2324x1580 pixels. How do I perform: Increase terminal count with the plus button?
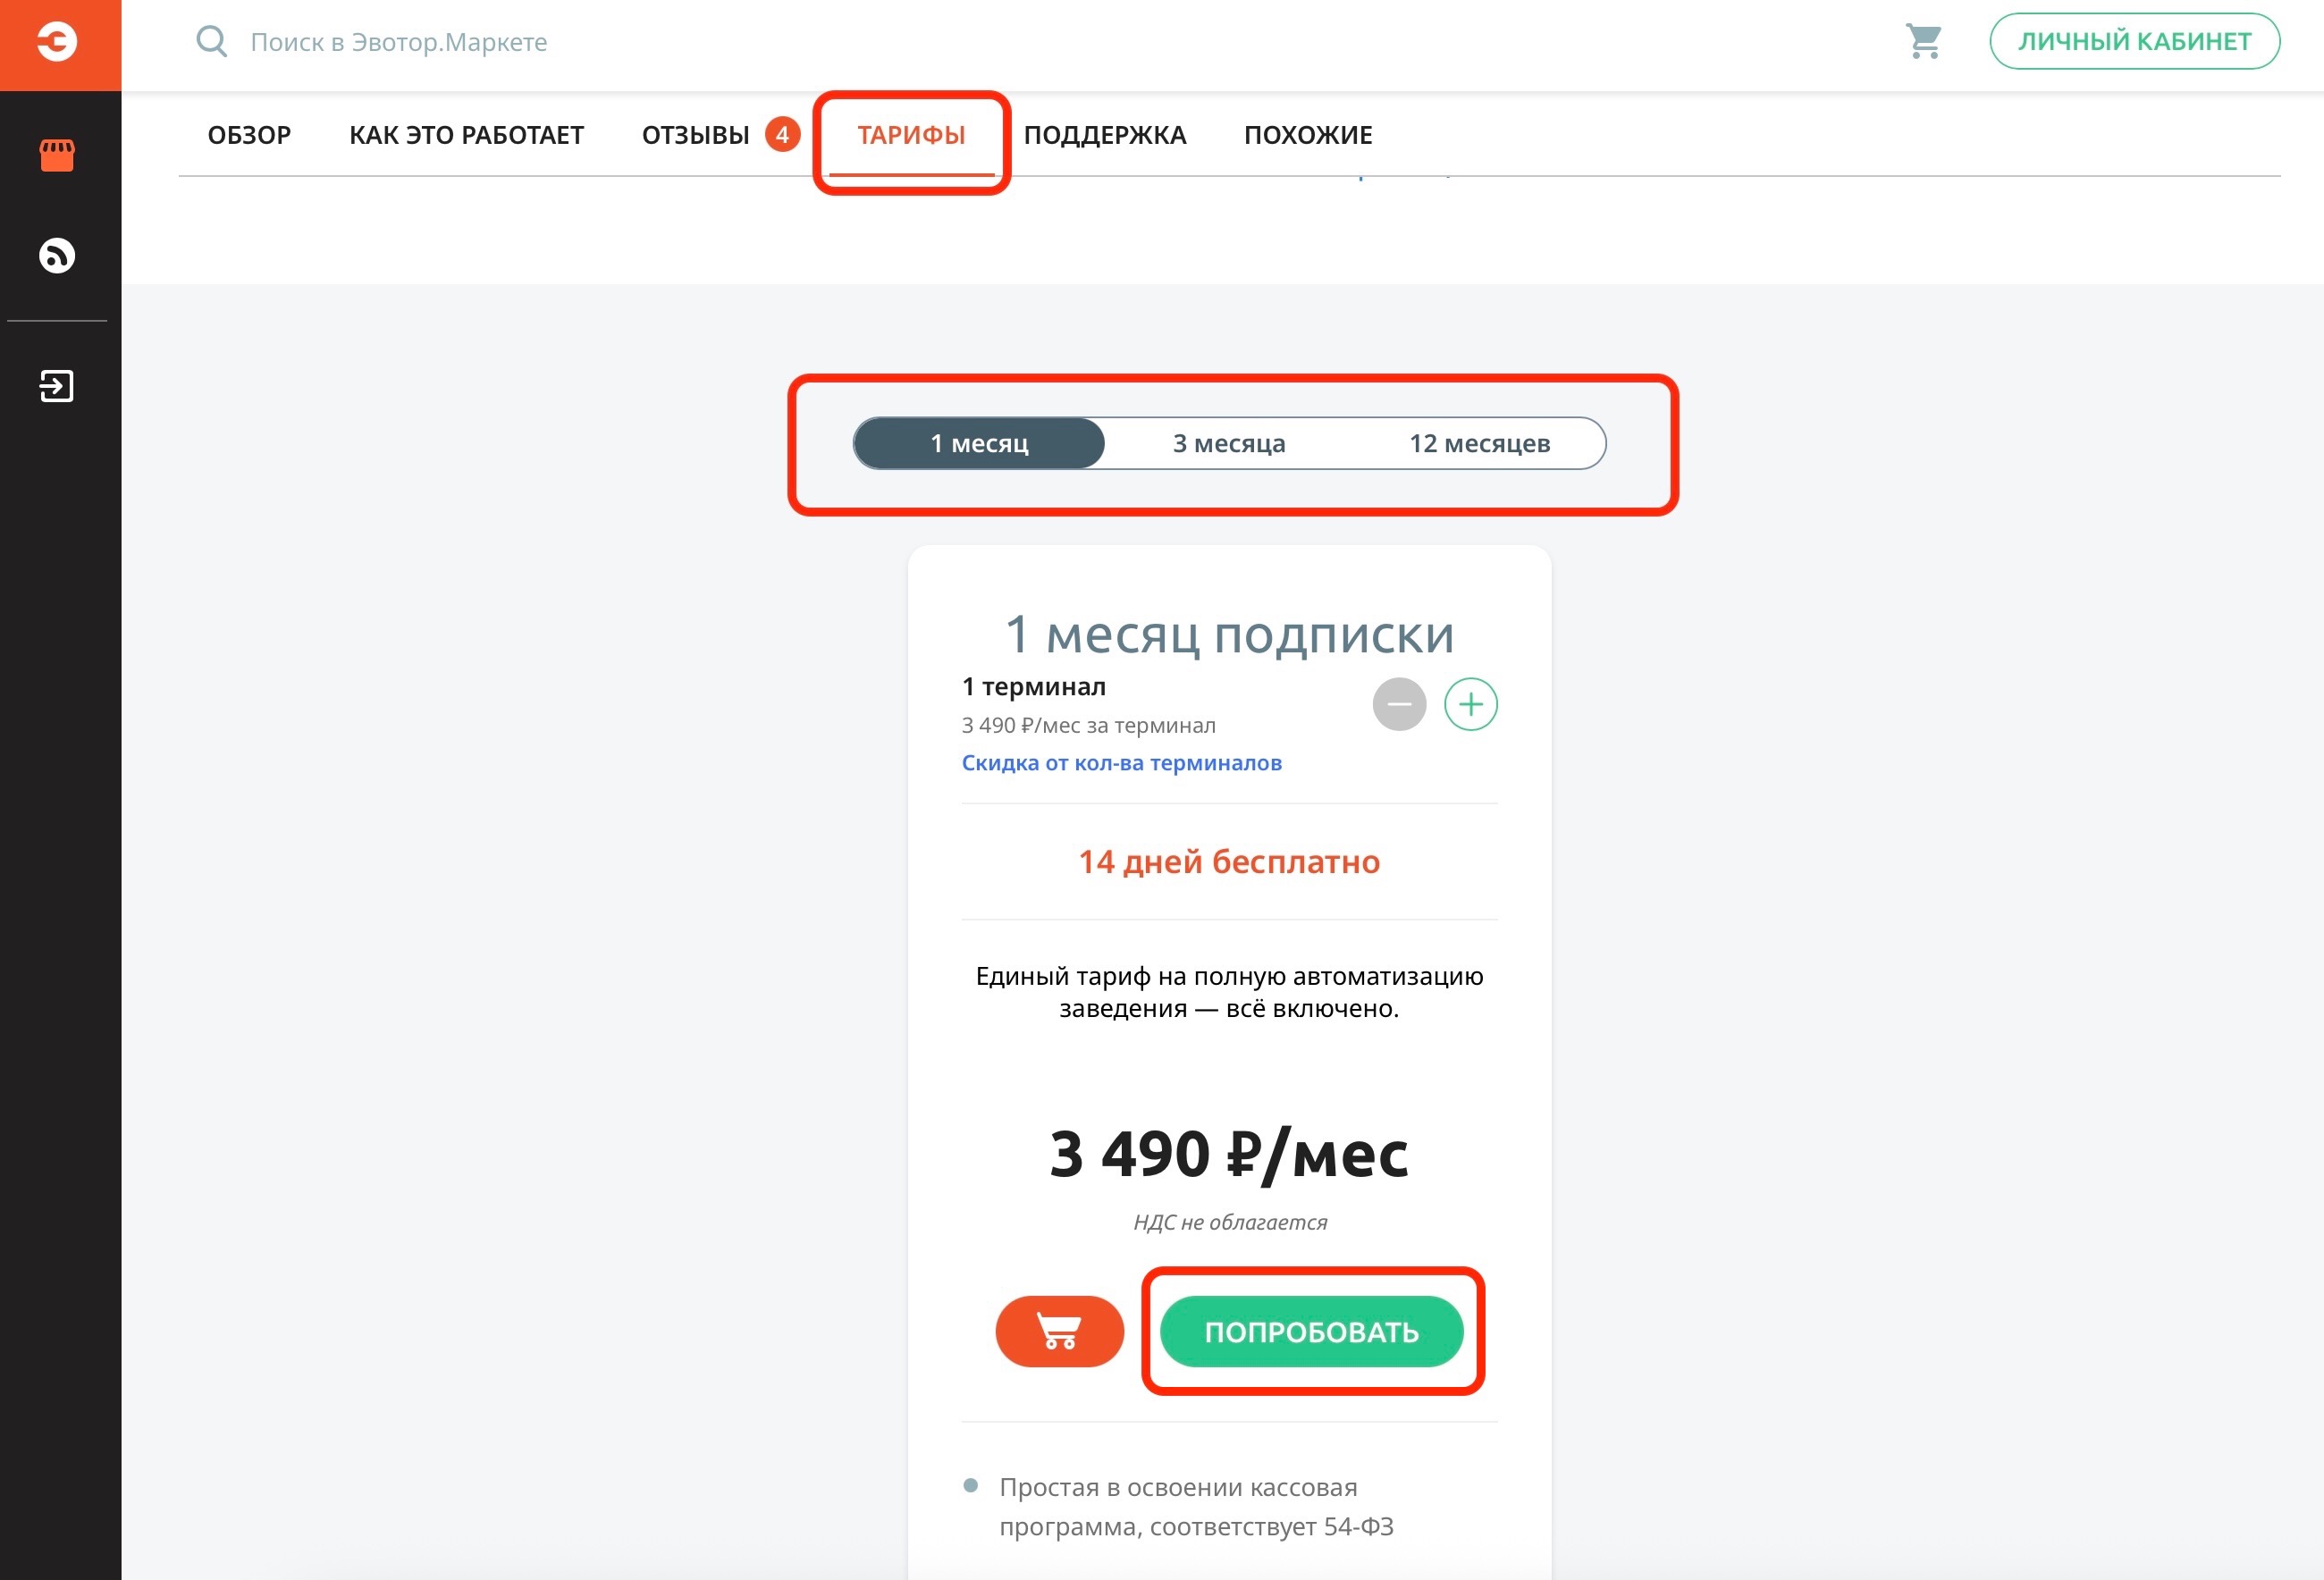(x=1470, y=704)
